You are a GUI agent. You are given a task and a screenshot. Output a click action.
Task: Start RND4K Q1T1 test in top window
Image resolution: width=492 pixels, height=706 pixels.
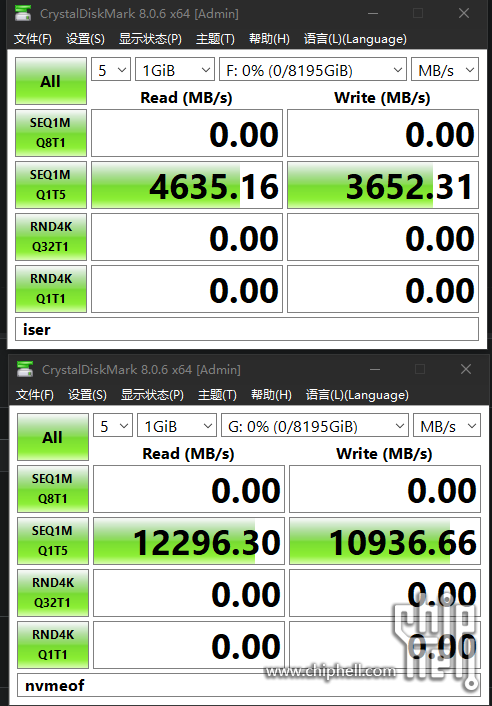point(51,289)
